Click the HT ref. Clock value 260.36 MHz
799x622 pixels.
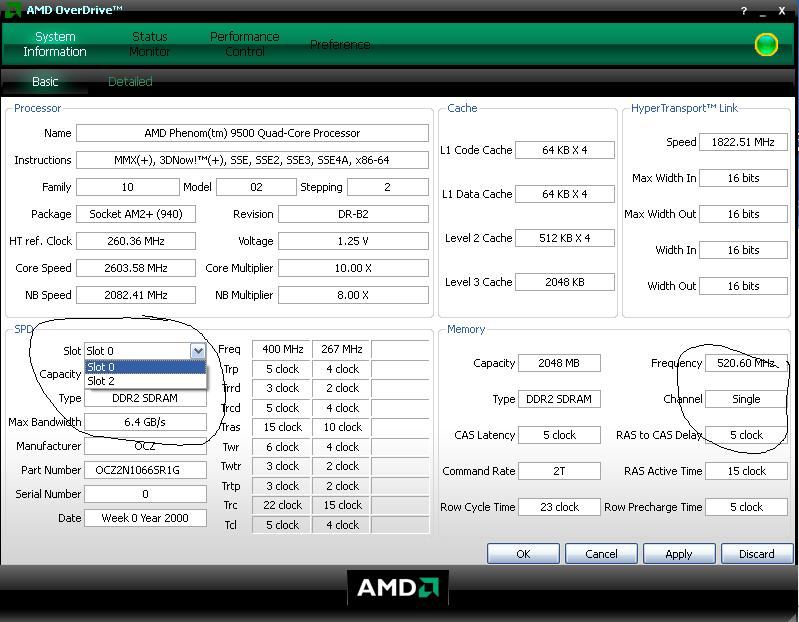pyautogui.click(x=136, y=241)
